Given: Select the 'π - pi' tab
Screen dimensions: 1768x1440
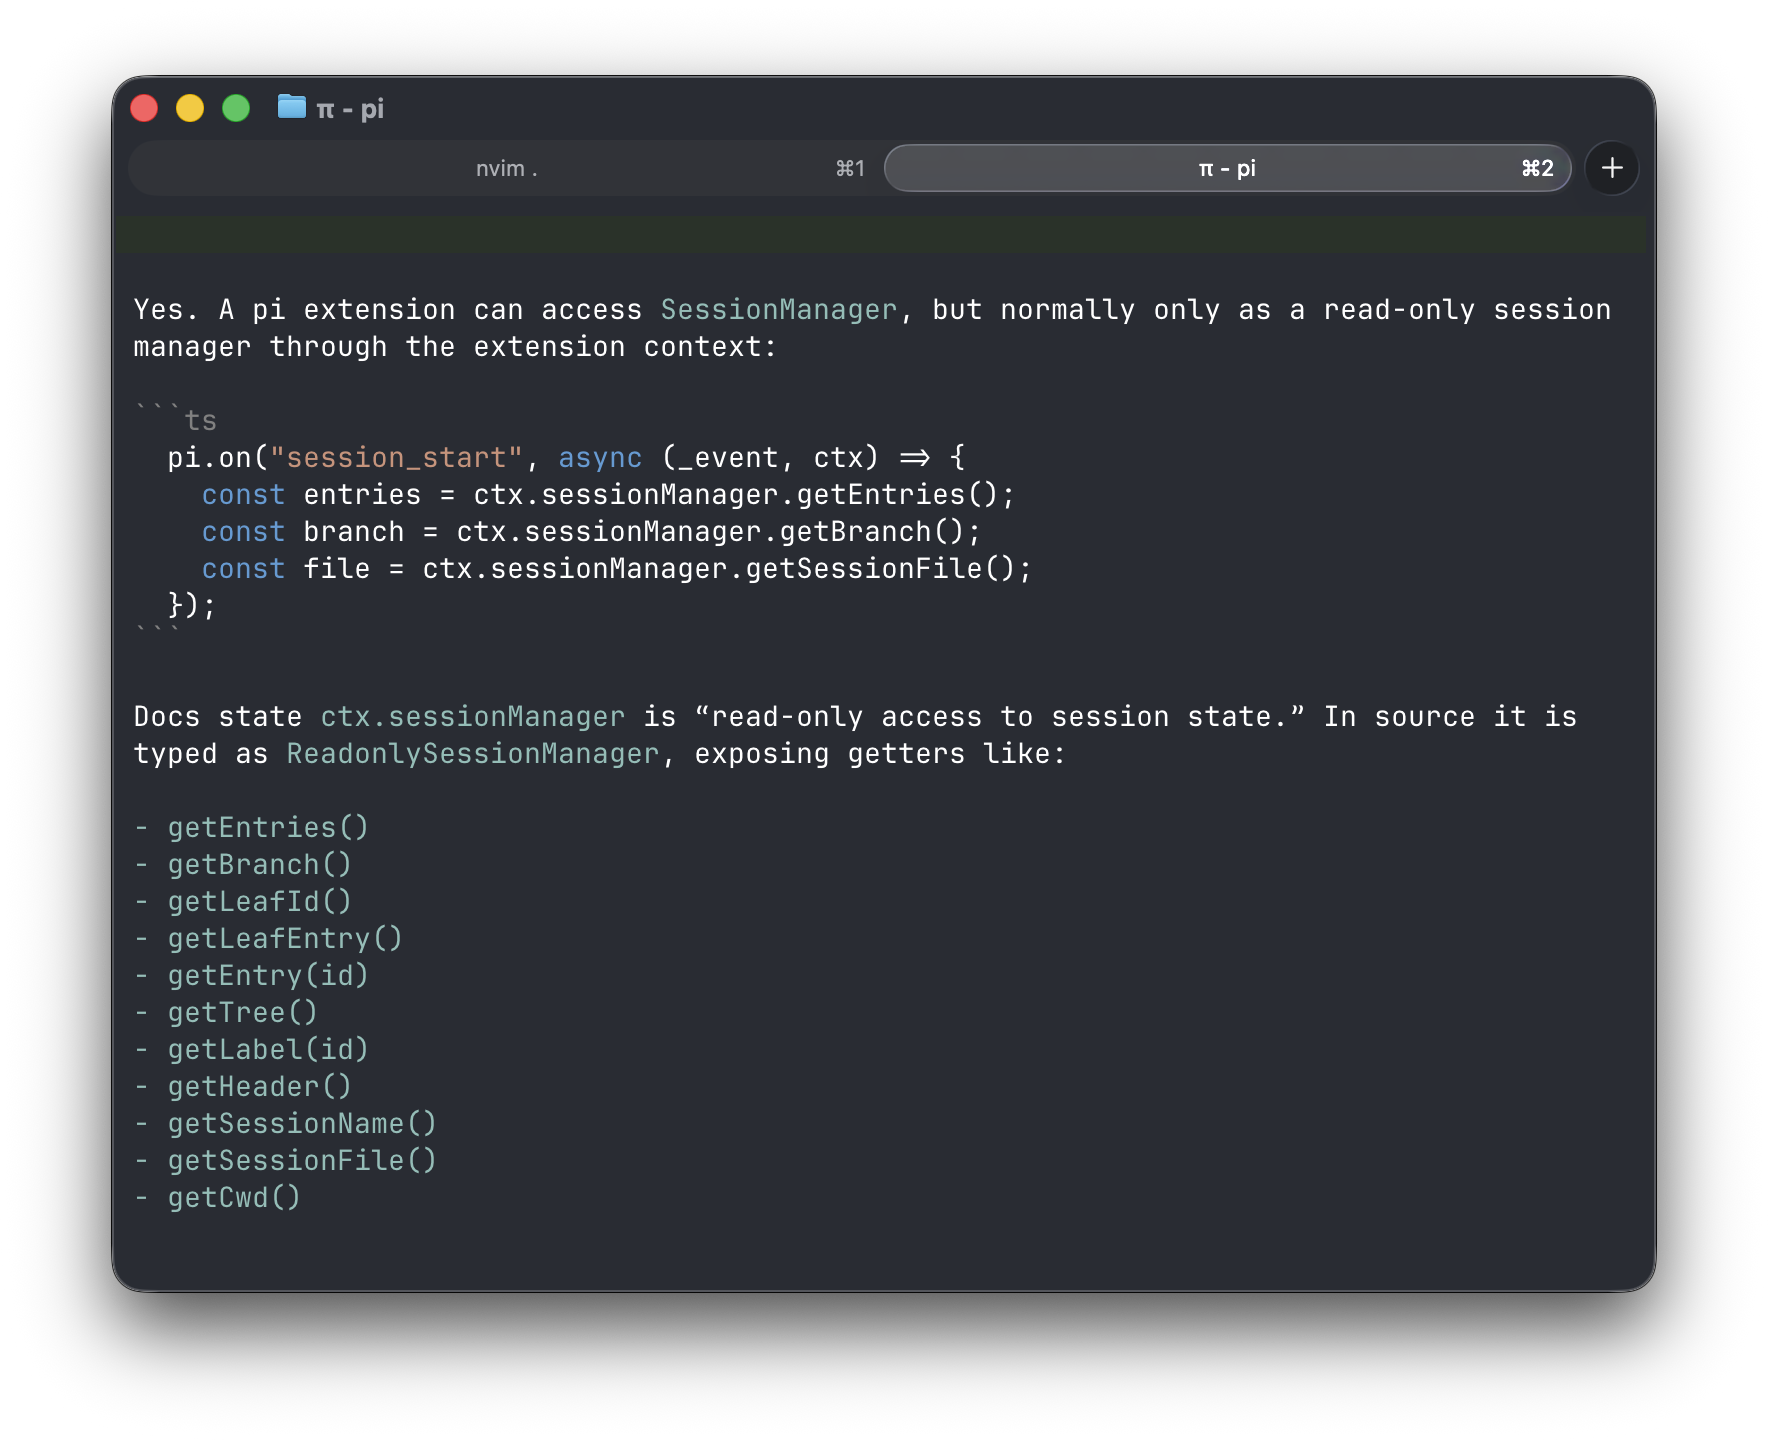Looking at the screenshot, I should [1227, 168].
